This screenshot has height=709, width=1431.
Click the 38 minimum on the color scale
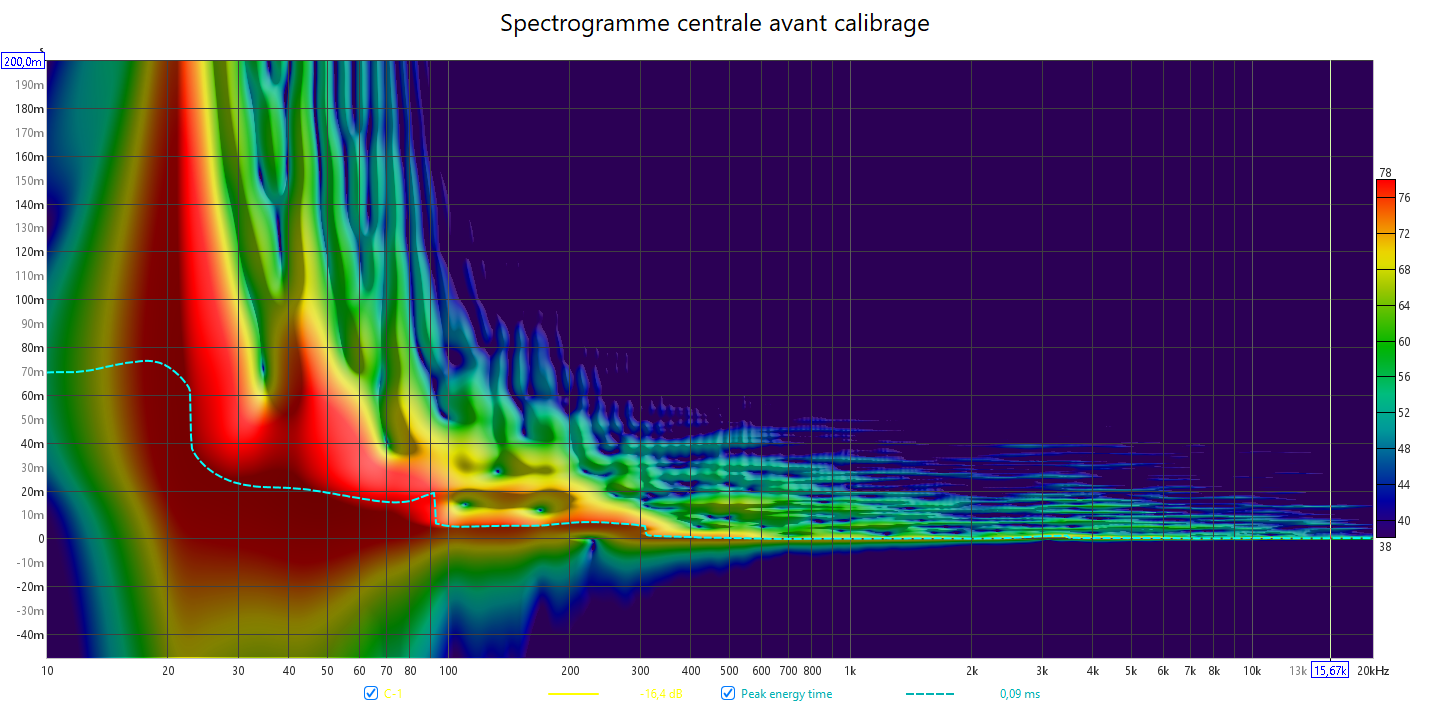[x=1385, y=546]
